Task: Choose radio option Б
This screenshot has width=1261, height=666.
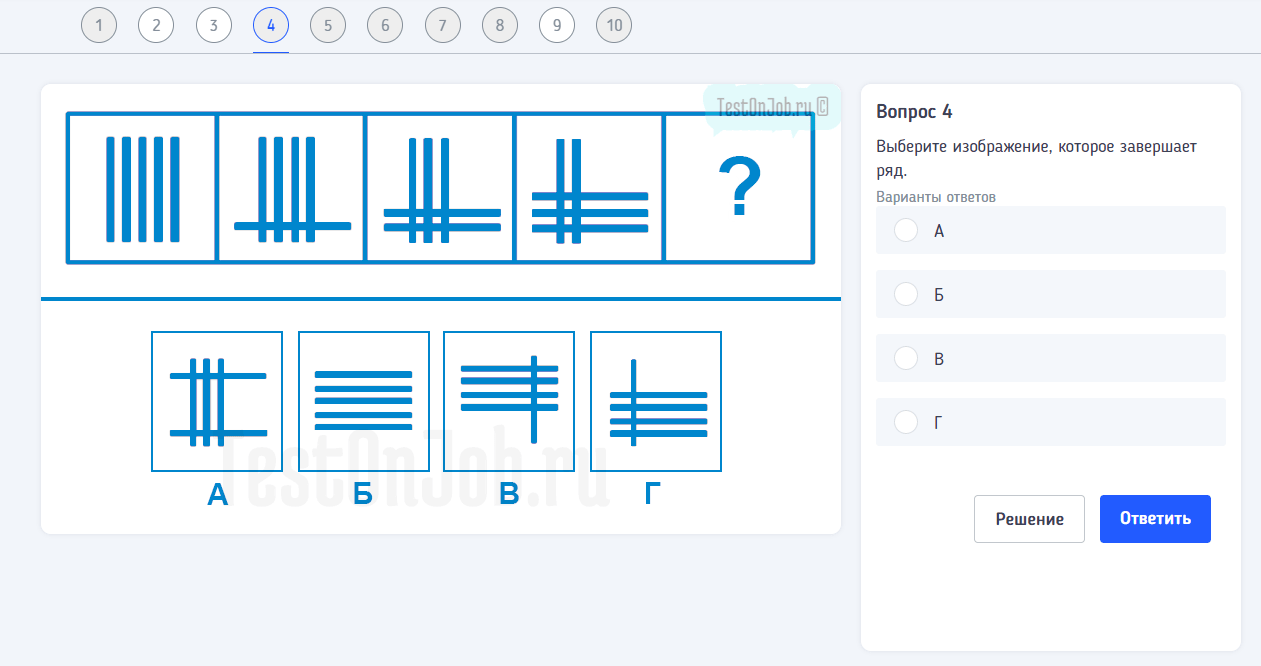Action: tap(906, 294)
